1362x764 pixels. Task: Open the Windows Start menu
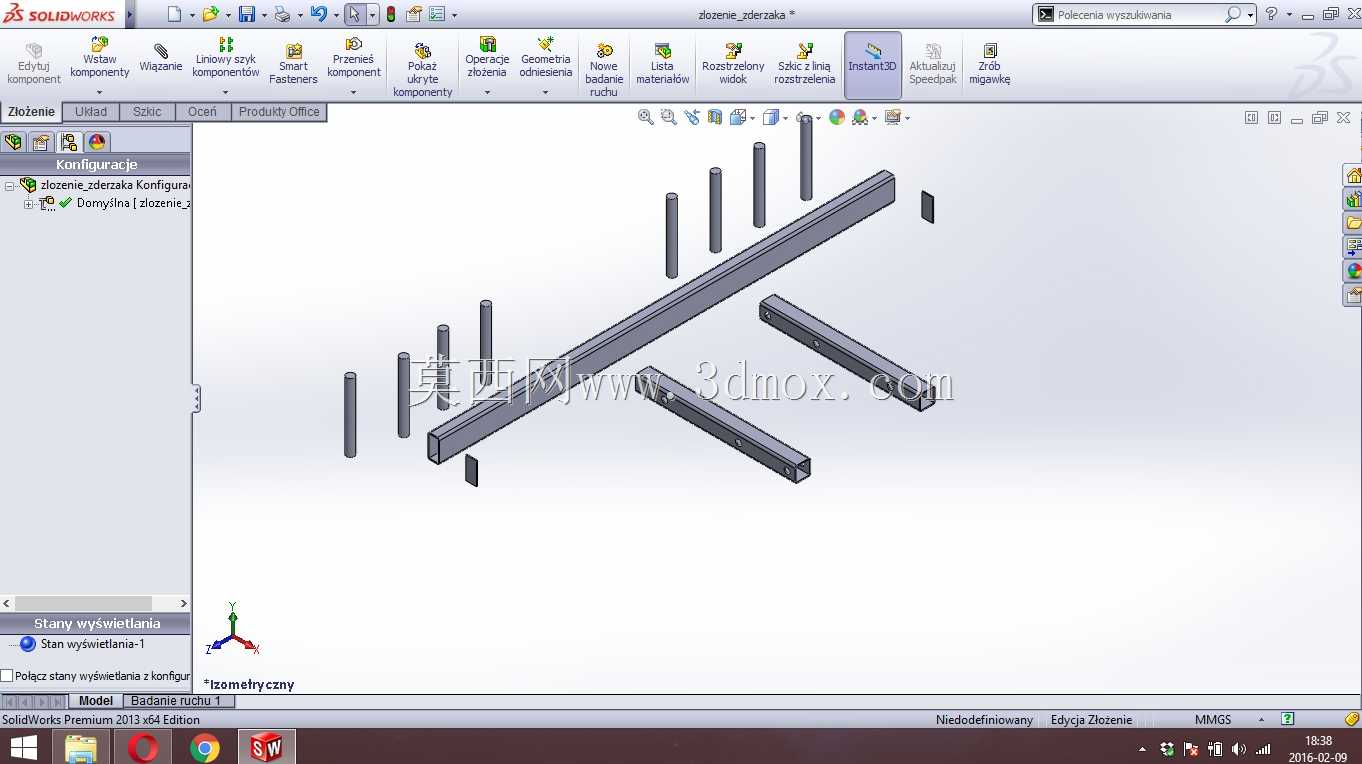[24, 747]
